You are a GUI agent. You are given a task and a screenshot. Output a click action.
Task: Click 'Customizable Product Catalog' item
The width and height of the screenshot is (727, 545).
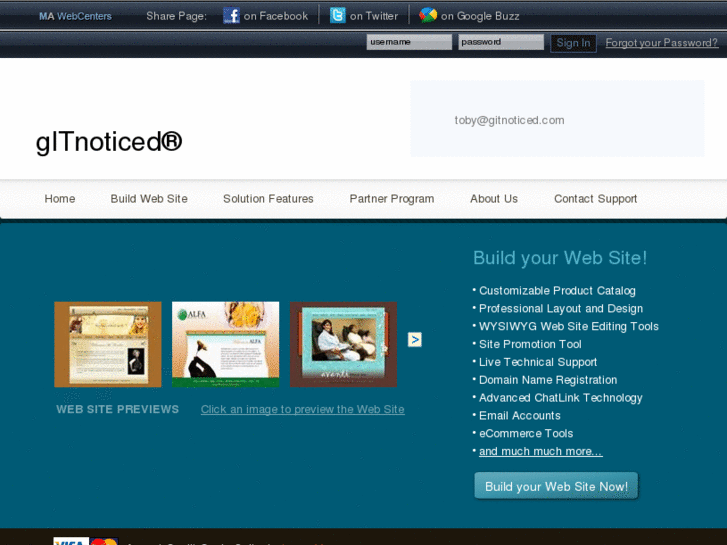tap(557, 291)
